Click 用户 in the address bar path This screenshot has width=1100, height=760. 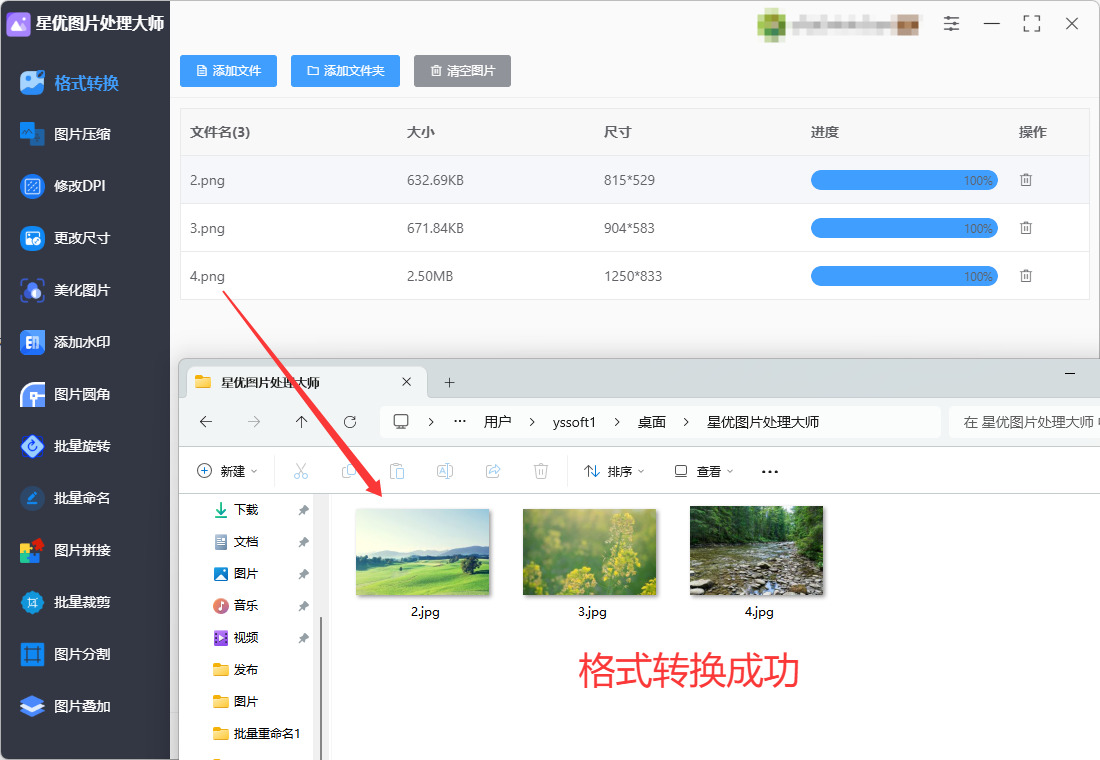(497, 422)
